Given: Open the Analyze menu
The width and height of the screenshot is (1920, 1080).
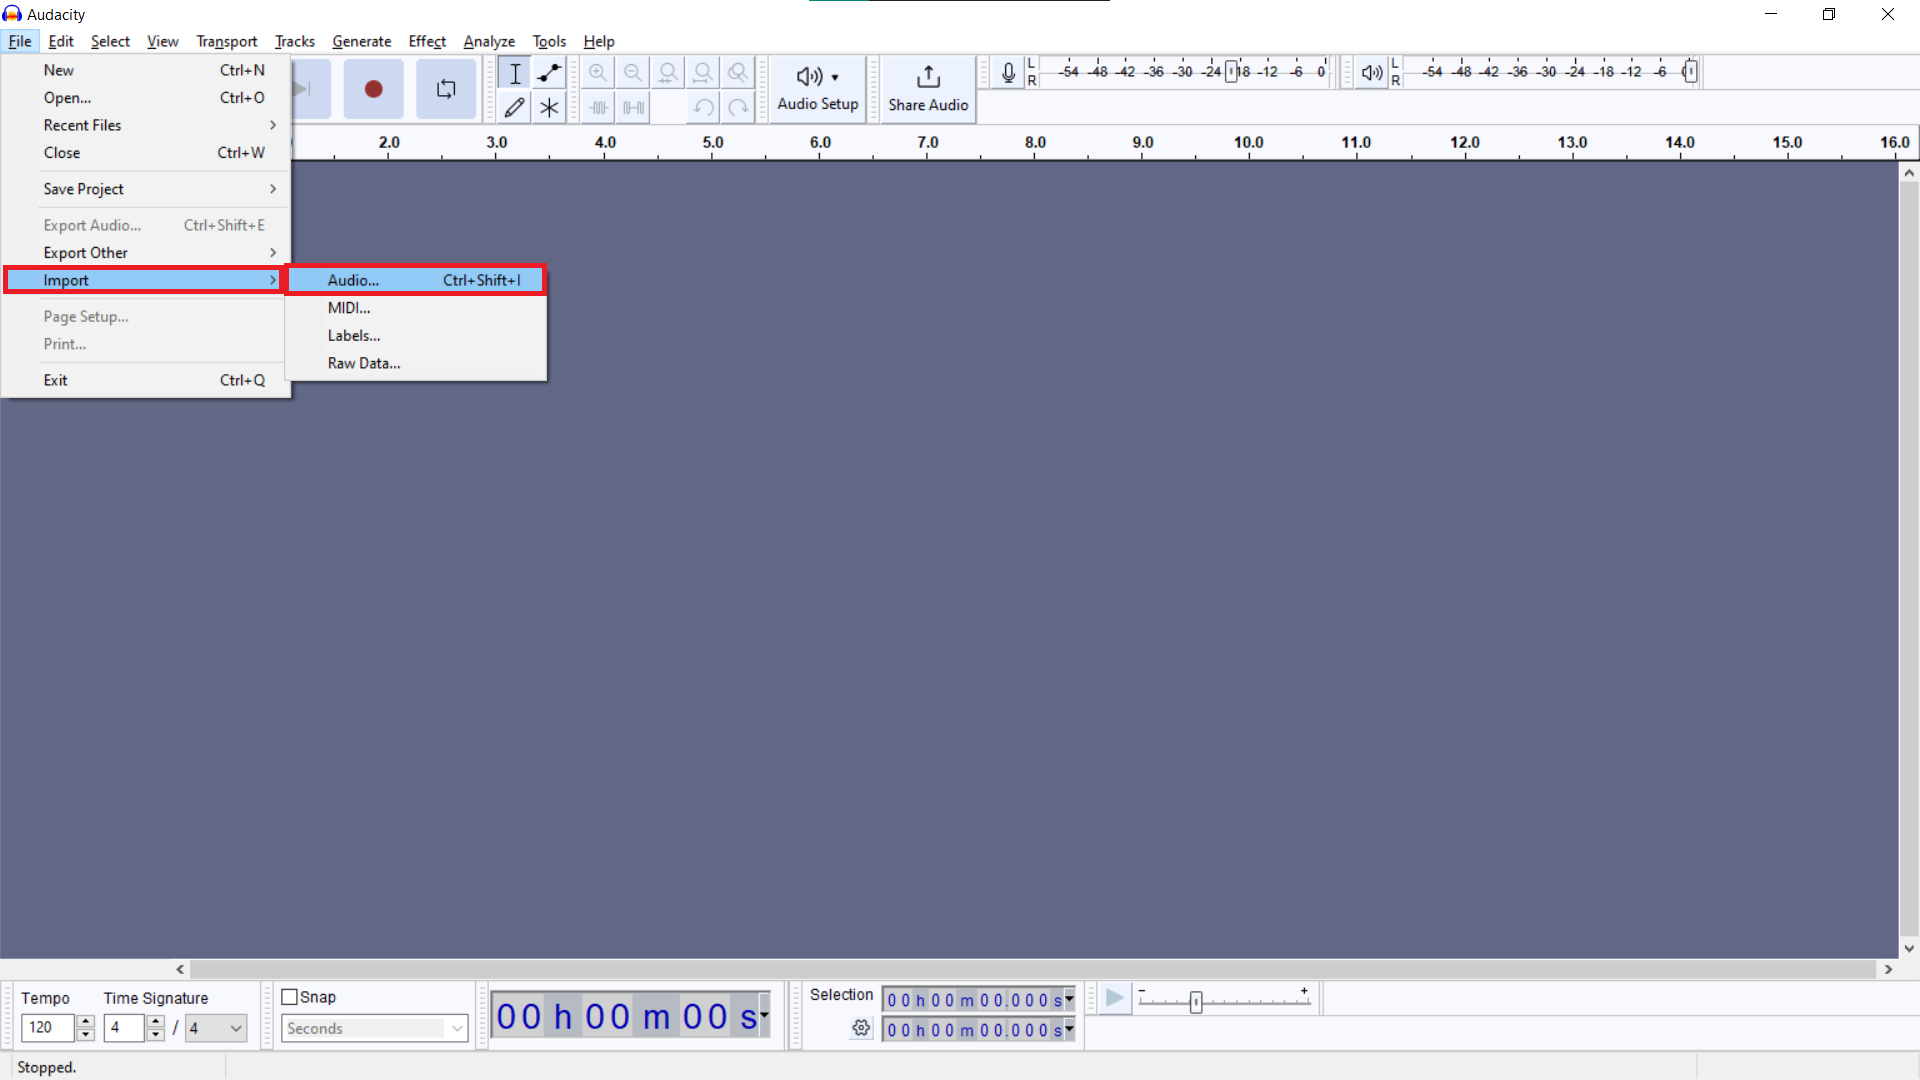Looking at the screenshot, I should tap(489, 41).
